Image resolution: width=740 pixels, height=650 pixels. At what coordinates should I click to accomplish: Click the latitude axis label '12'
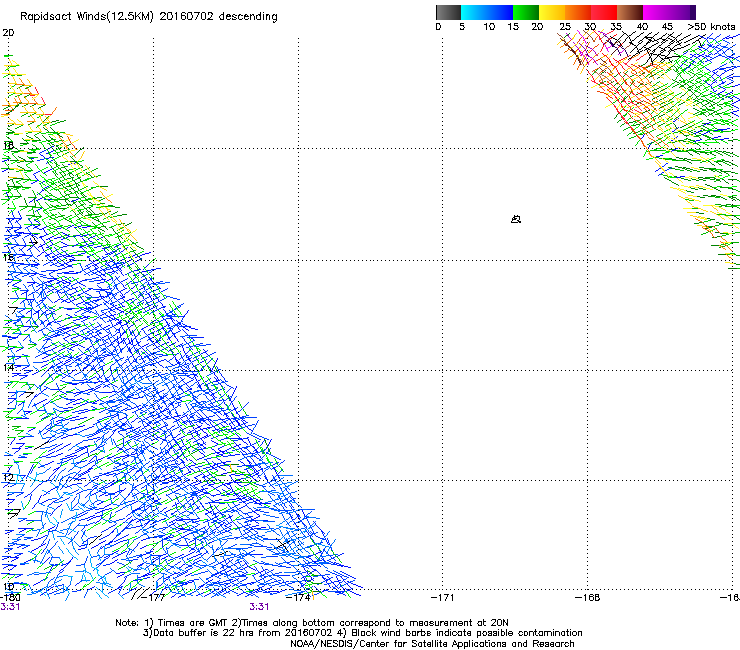pos(8,477)
